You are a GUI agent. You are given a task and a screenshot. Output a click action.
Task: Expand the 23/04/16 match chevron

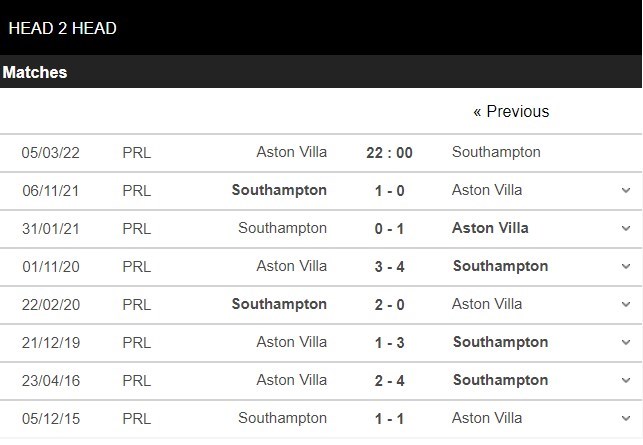tap(626, 380)
